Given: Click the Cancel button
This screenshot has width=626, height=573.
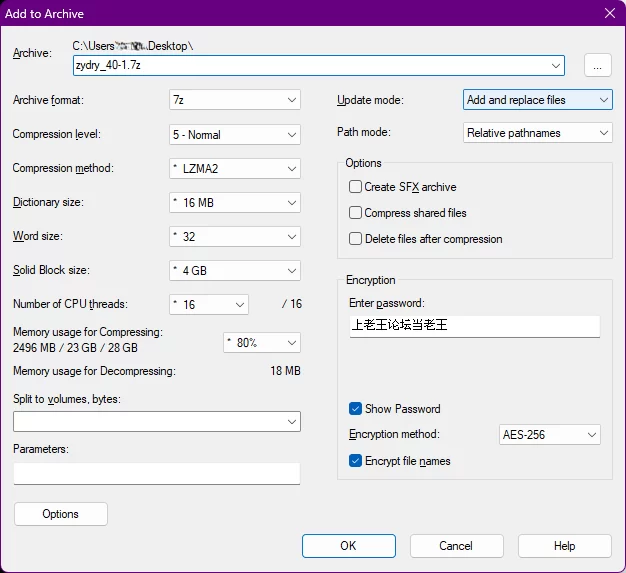Looking at the screenshot, I should (x=456, y=546).
